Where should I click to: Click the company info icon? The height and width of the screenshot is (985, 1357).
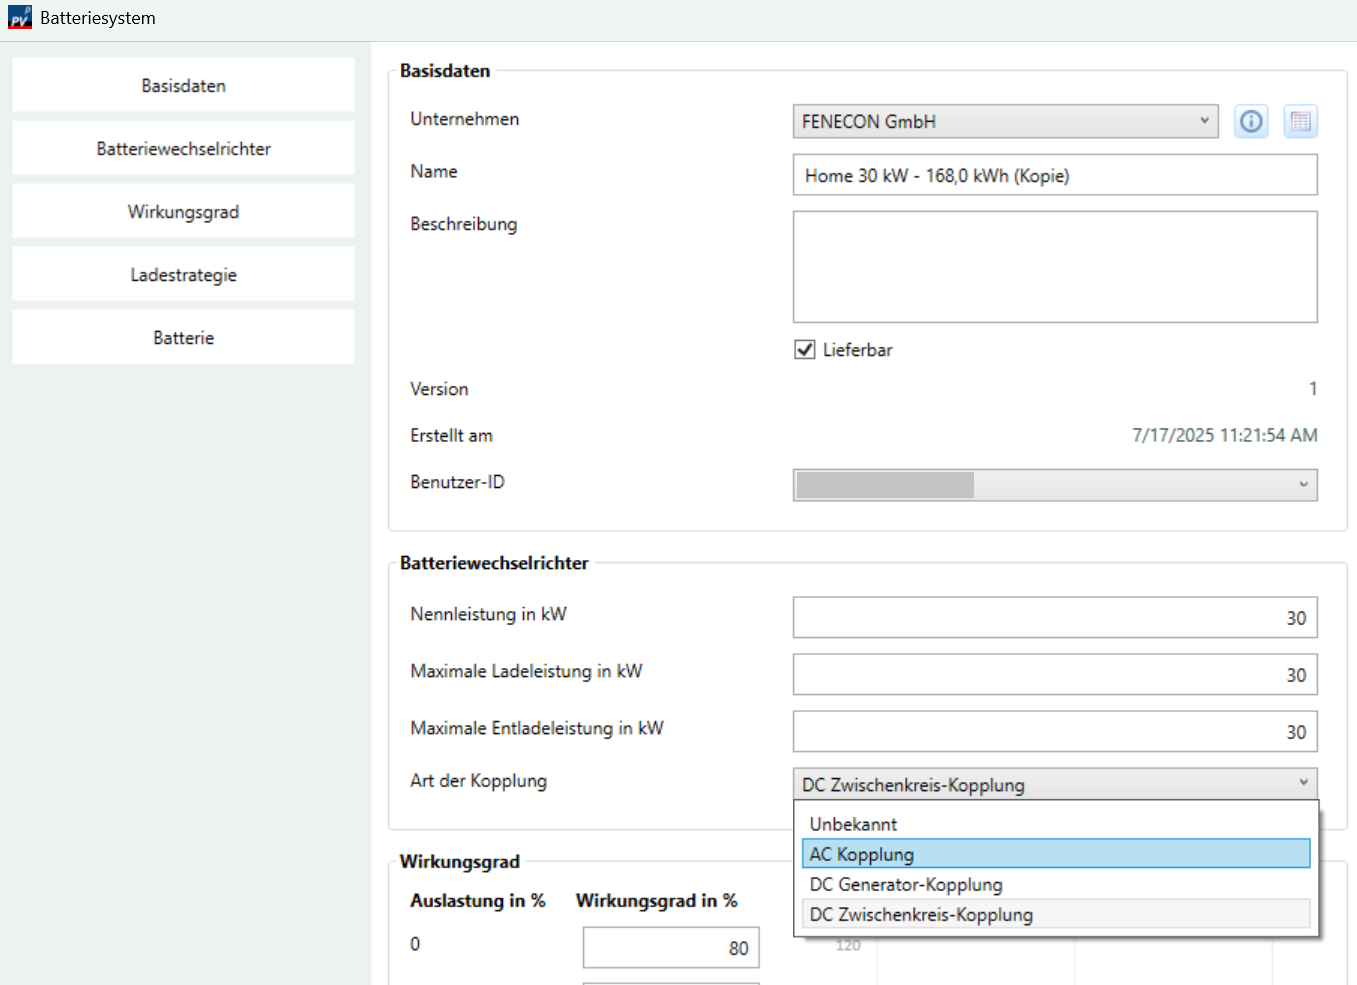pos(1251,122)
